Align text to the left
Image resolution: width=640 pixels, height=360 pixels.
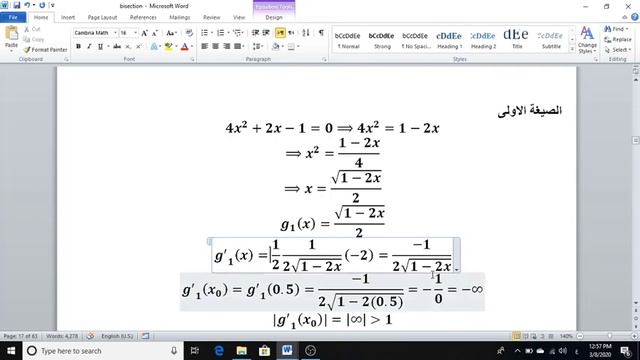coord(204,47)
